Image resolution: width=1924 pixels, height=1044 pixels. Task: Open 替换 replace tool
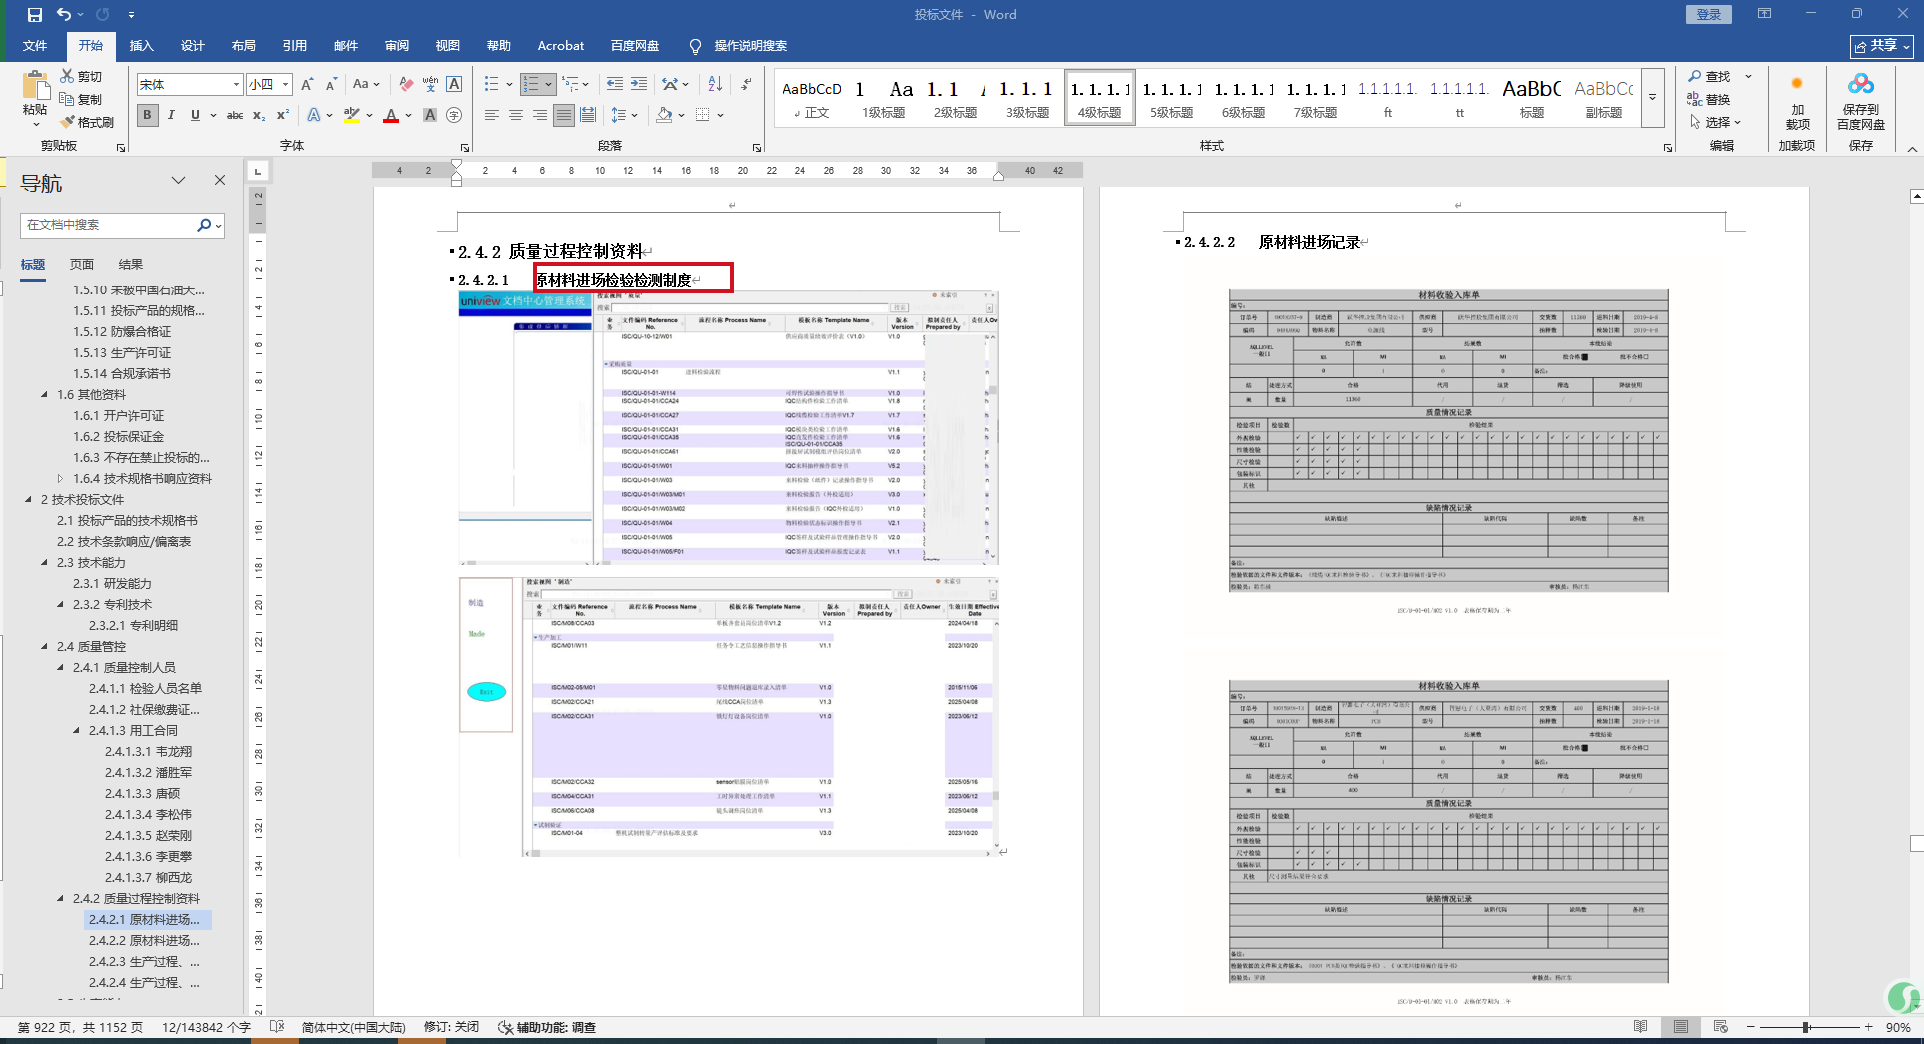tap(1708, 99)
